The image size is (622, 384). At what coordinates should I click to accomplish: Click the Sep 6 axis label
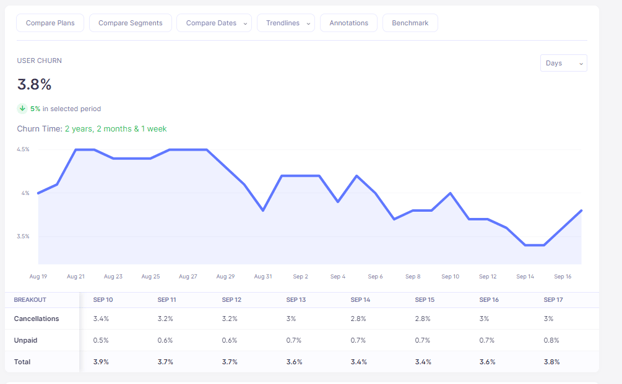pyautogui.click(x=375, y=276)
